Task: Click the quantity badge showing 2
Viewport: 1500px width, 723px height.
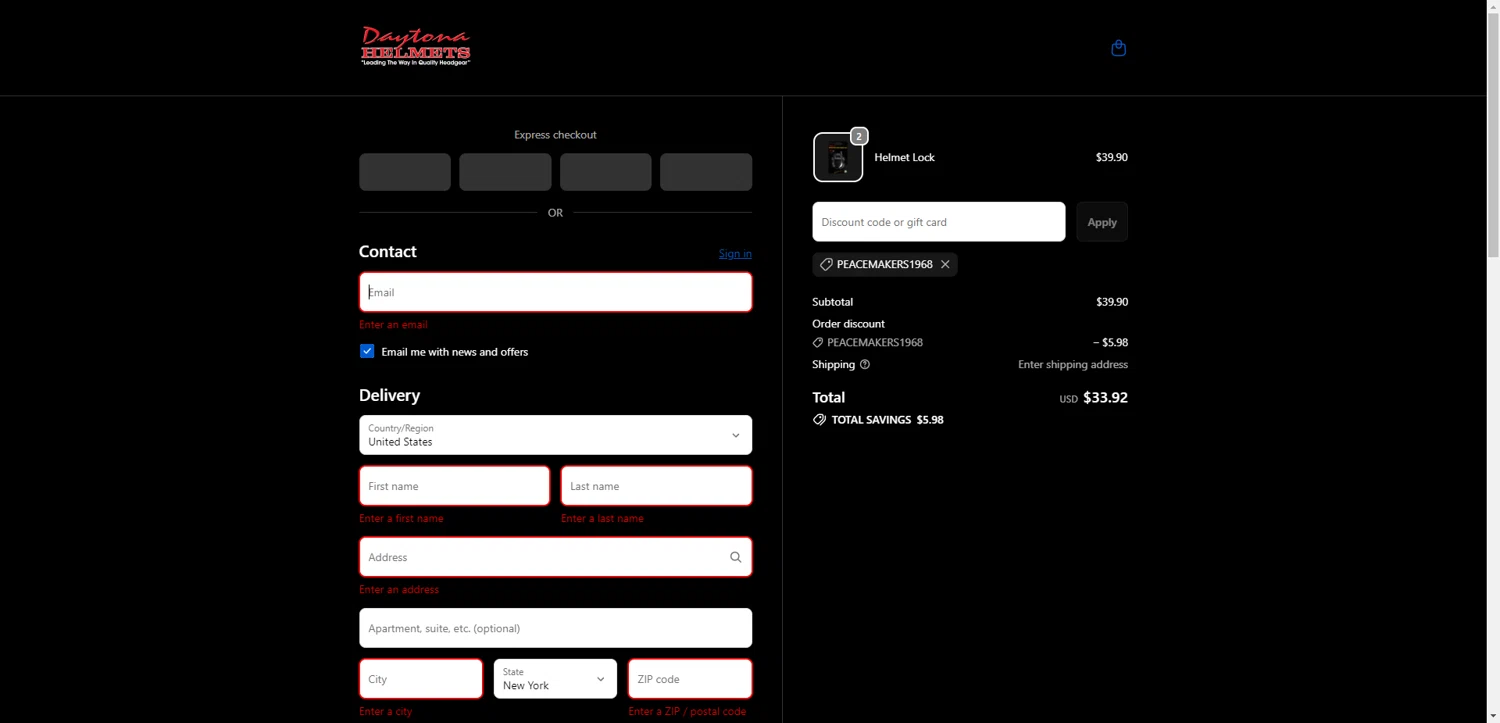Action: coord(859,136)
